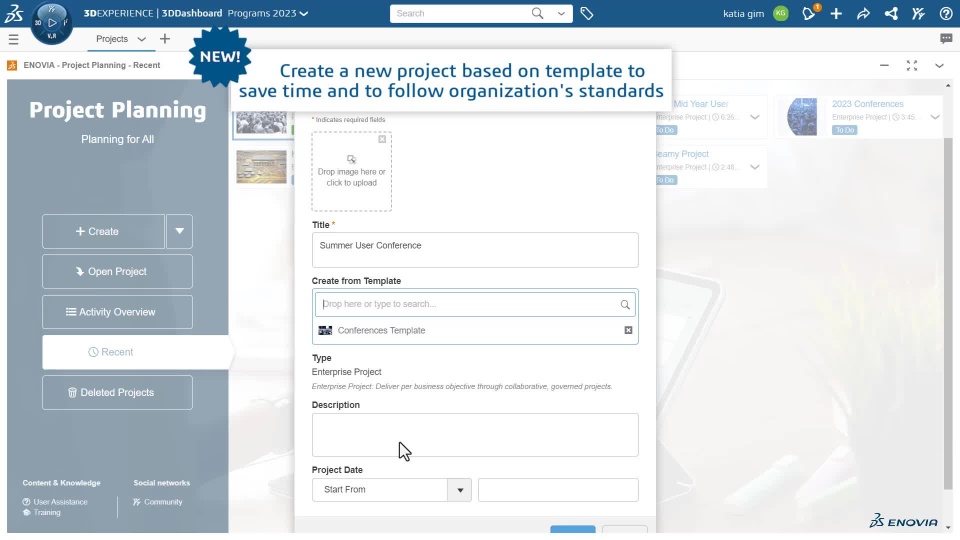Click the Conferences Template thumbnail icon
Screen dimensions: 960x540
(325, 330)
